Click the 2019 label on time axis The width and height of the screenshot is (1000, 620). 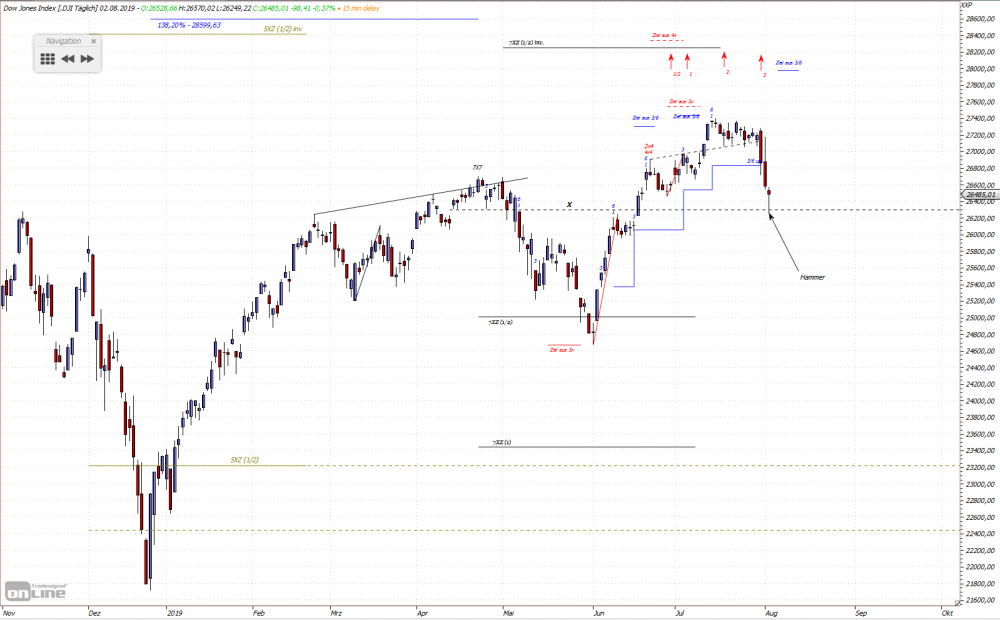174,613
